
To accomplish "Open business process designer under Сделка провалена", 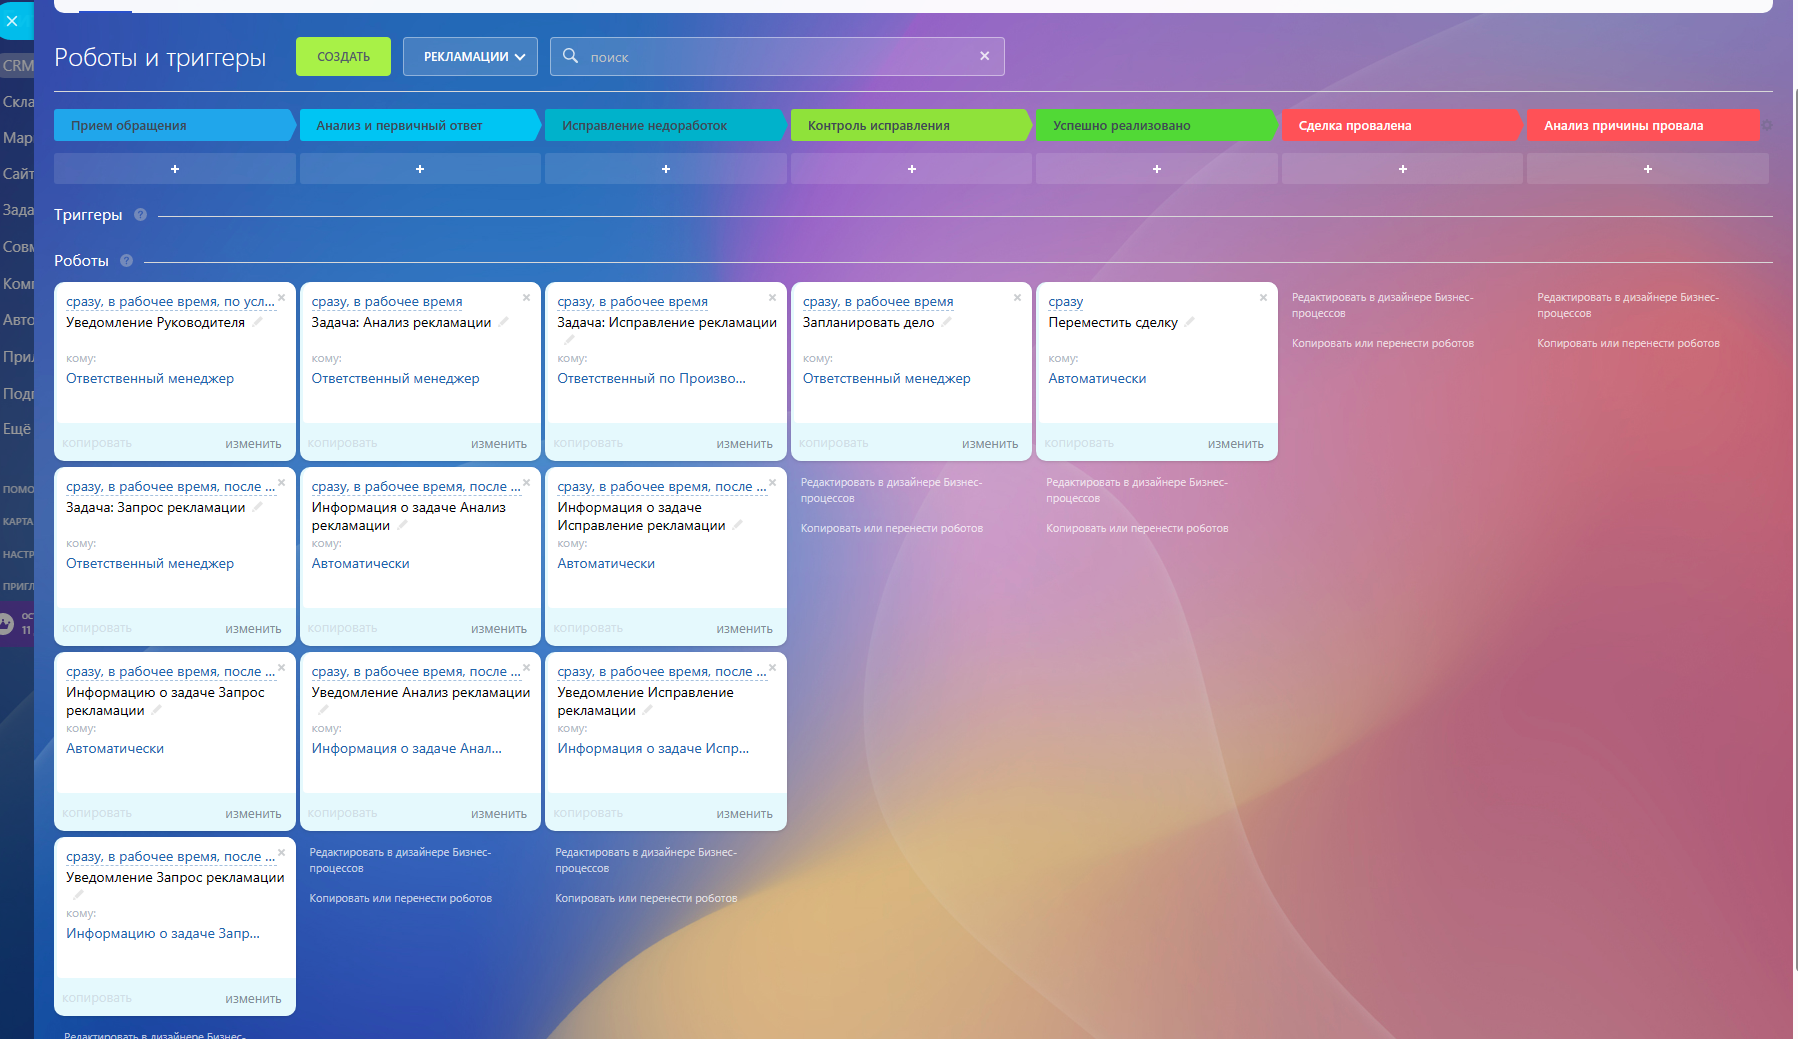I will point(1383,305).
